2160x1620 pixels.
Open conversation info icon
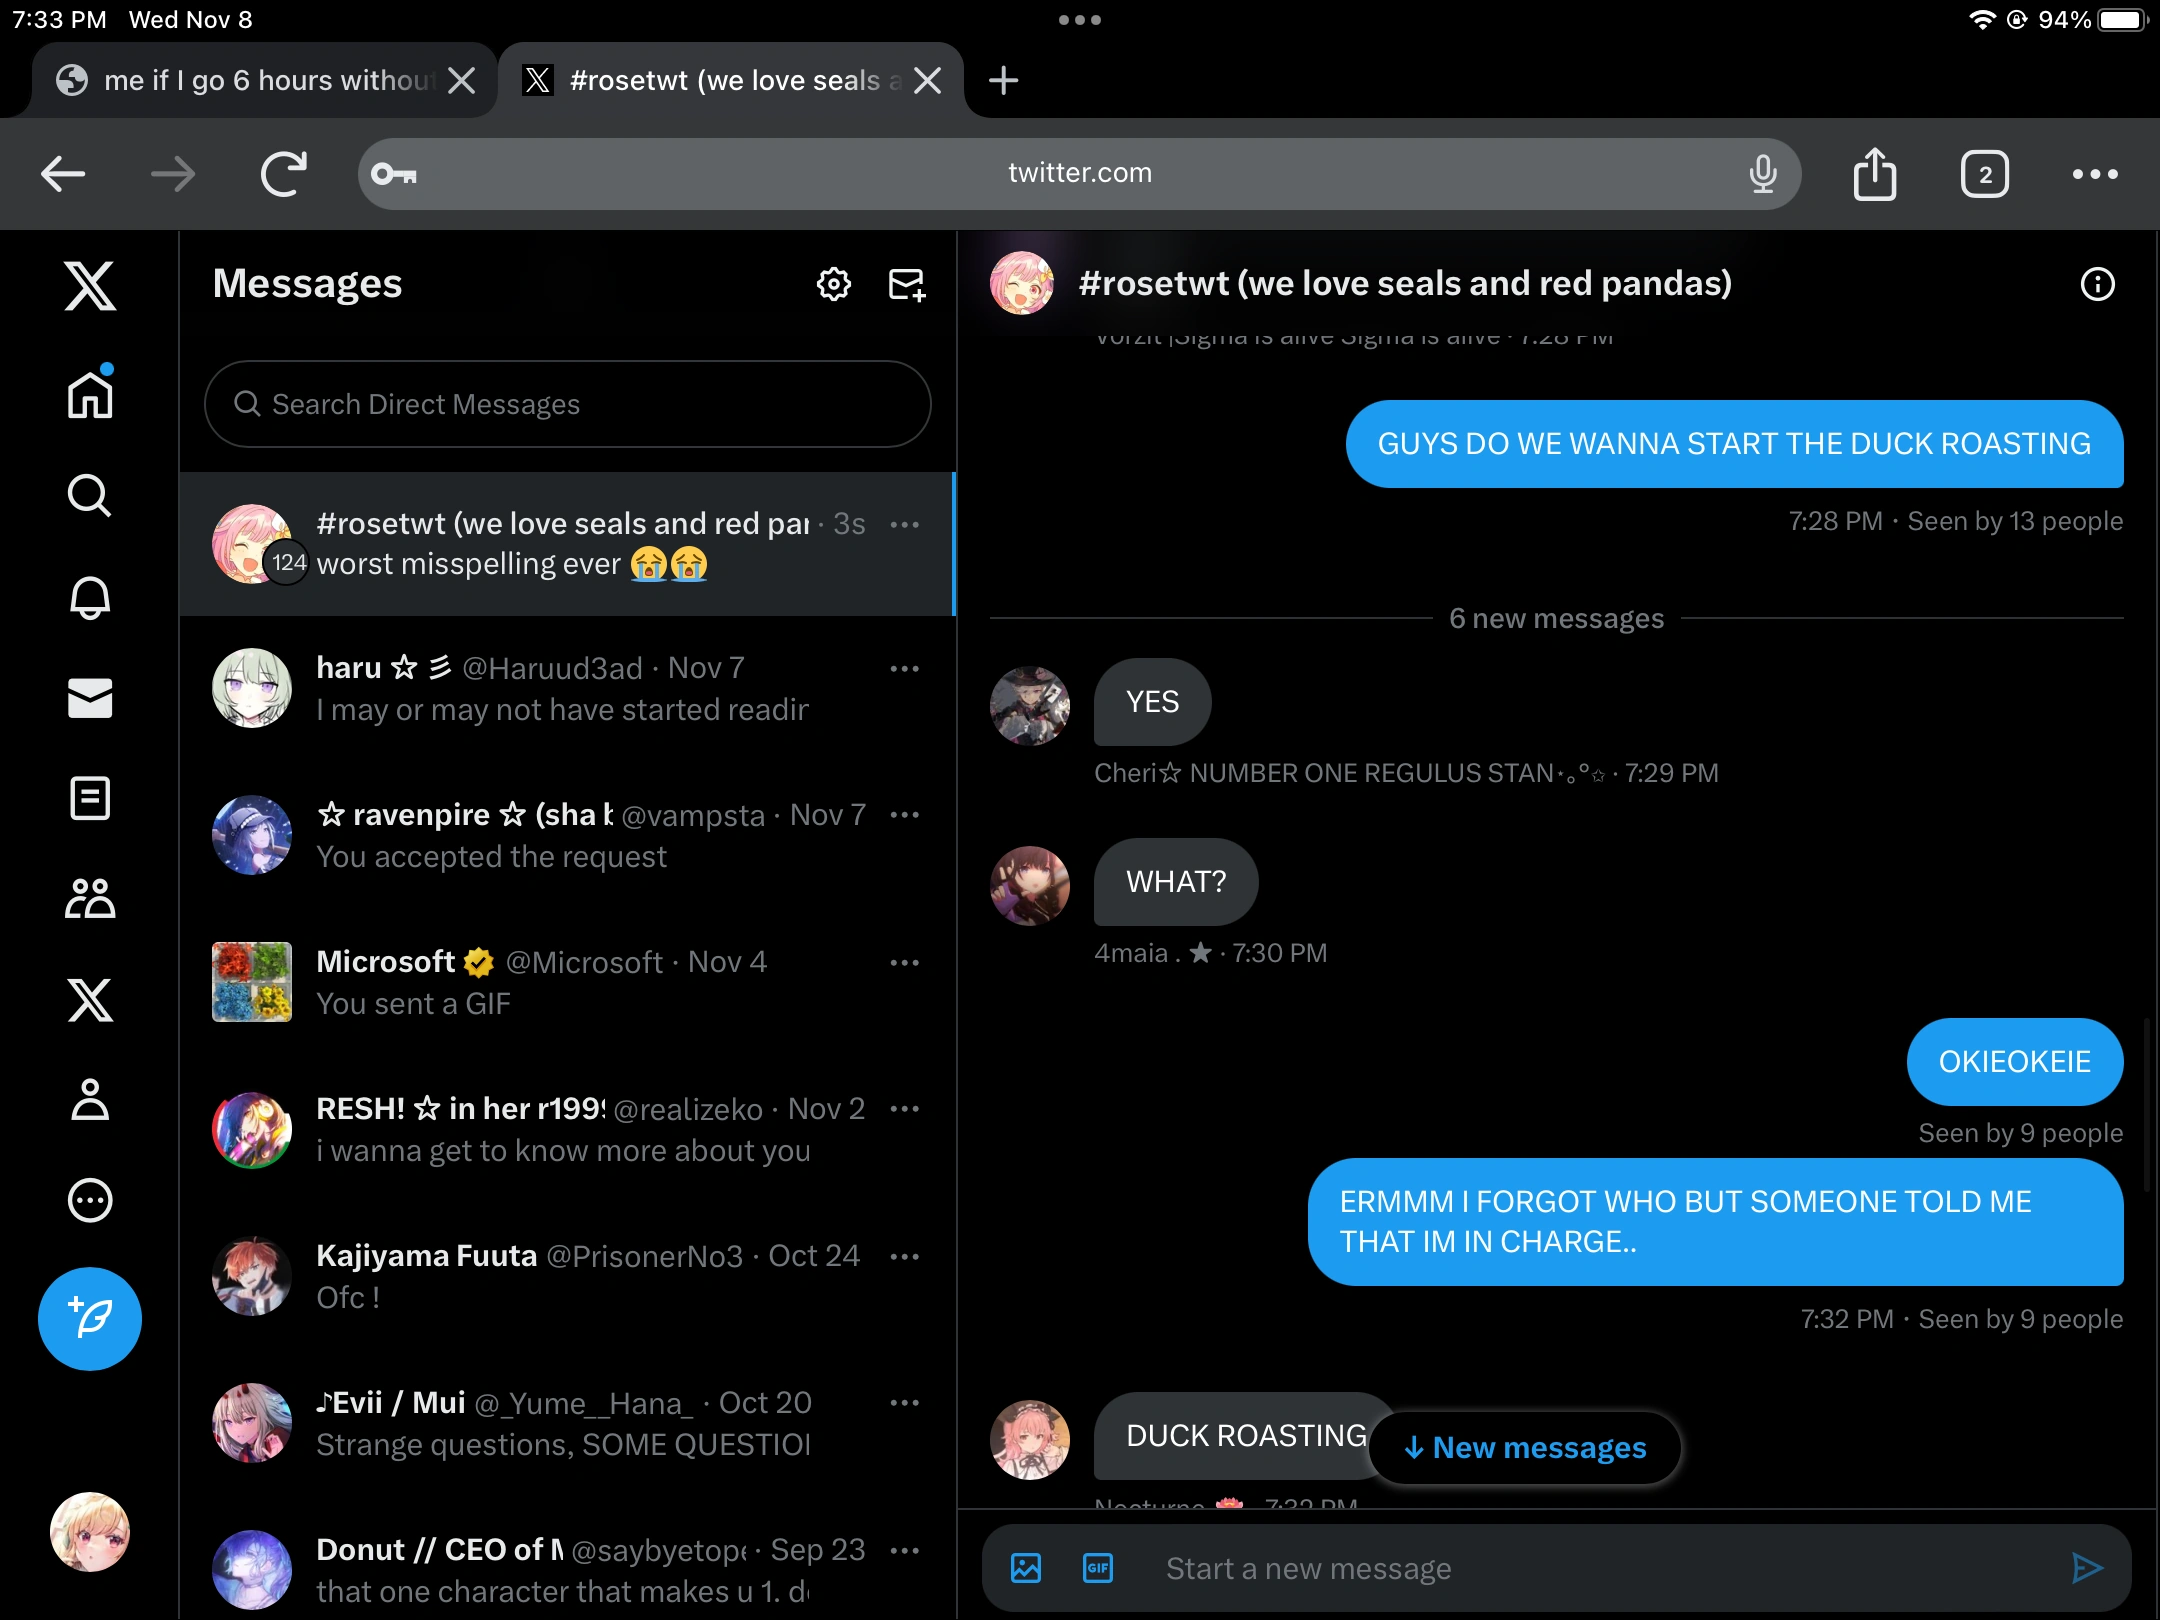pyautogui.click(x=2097, y=284)
